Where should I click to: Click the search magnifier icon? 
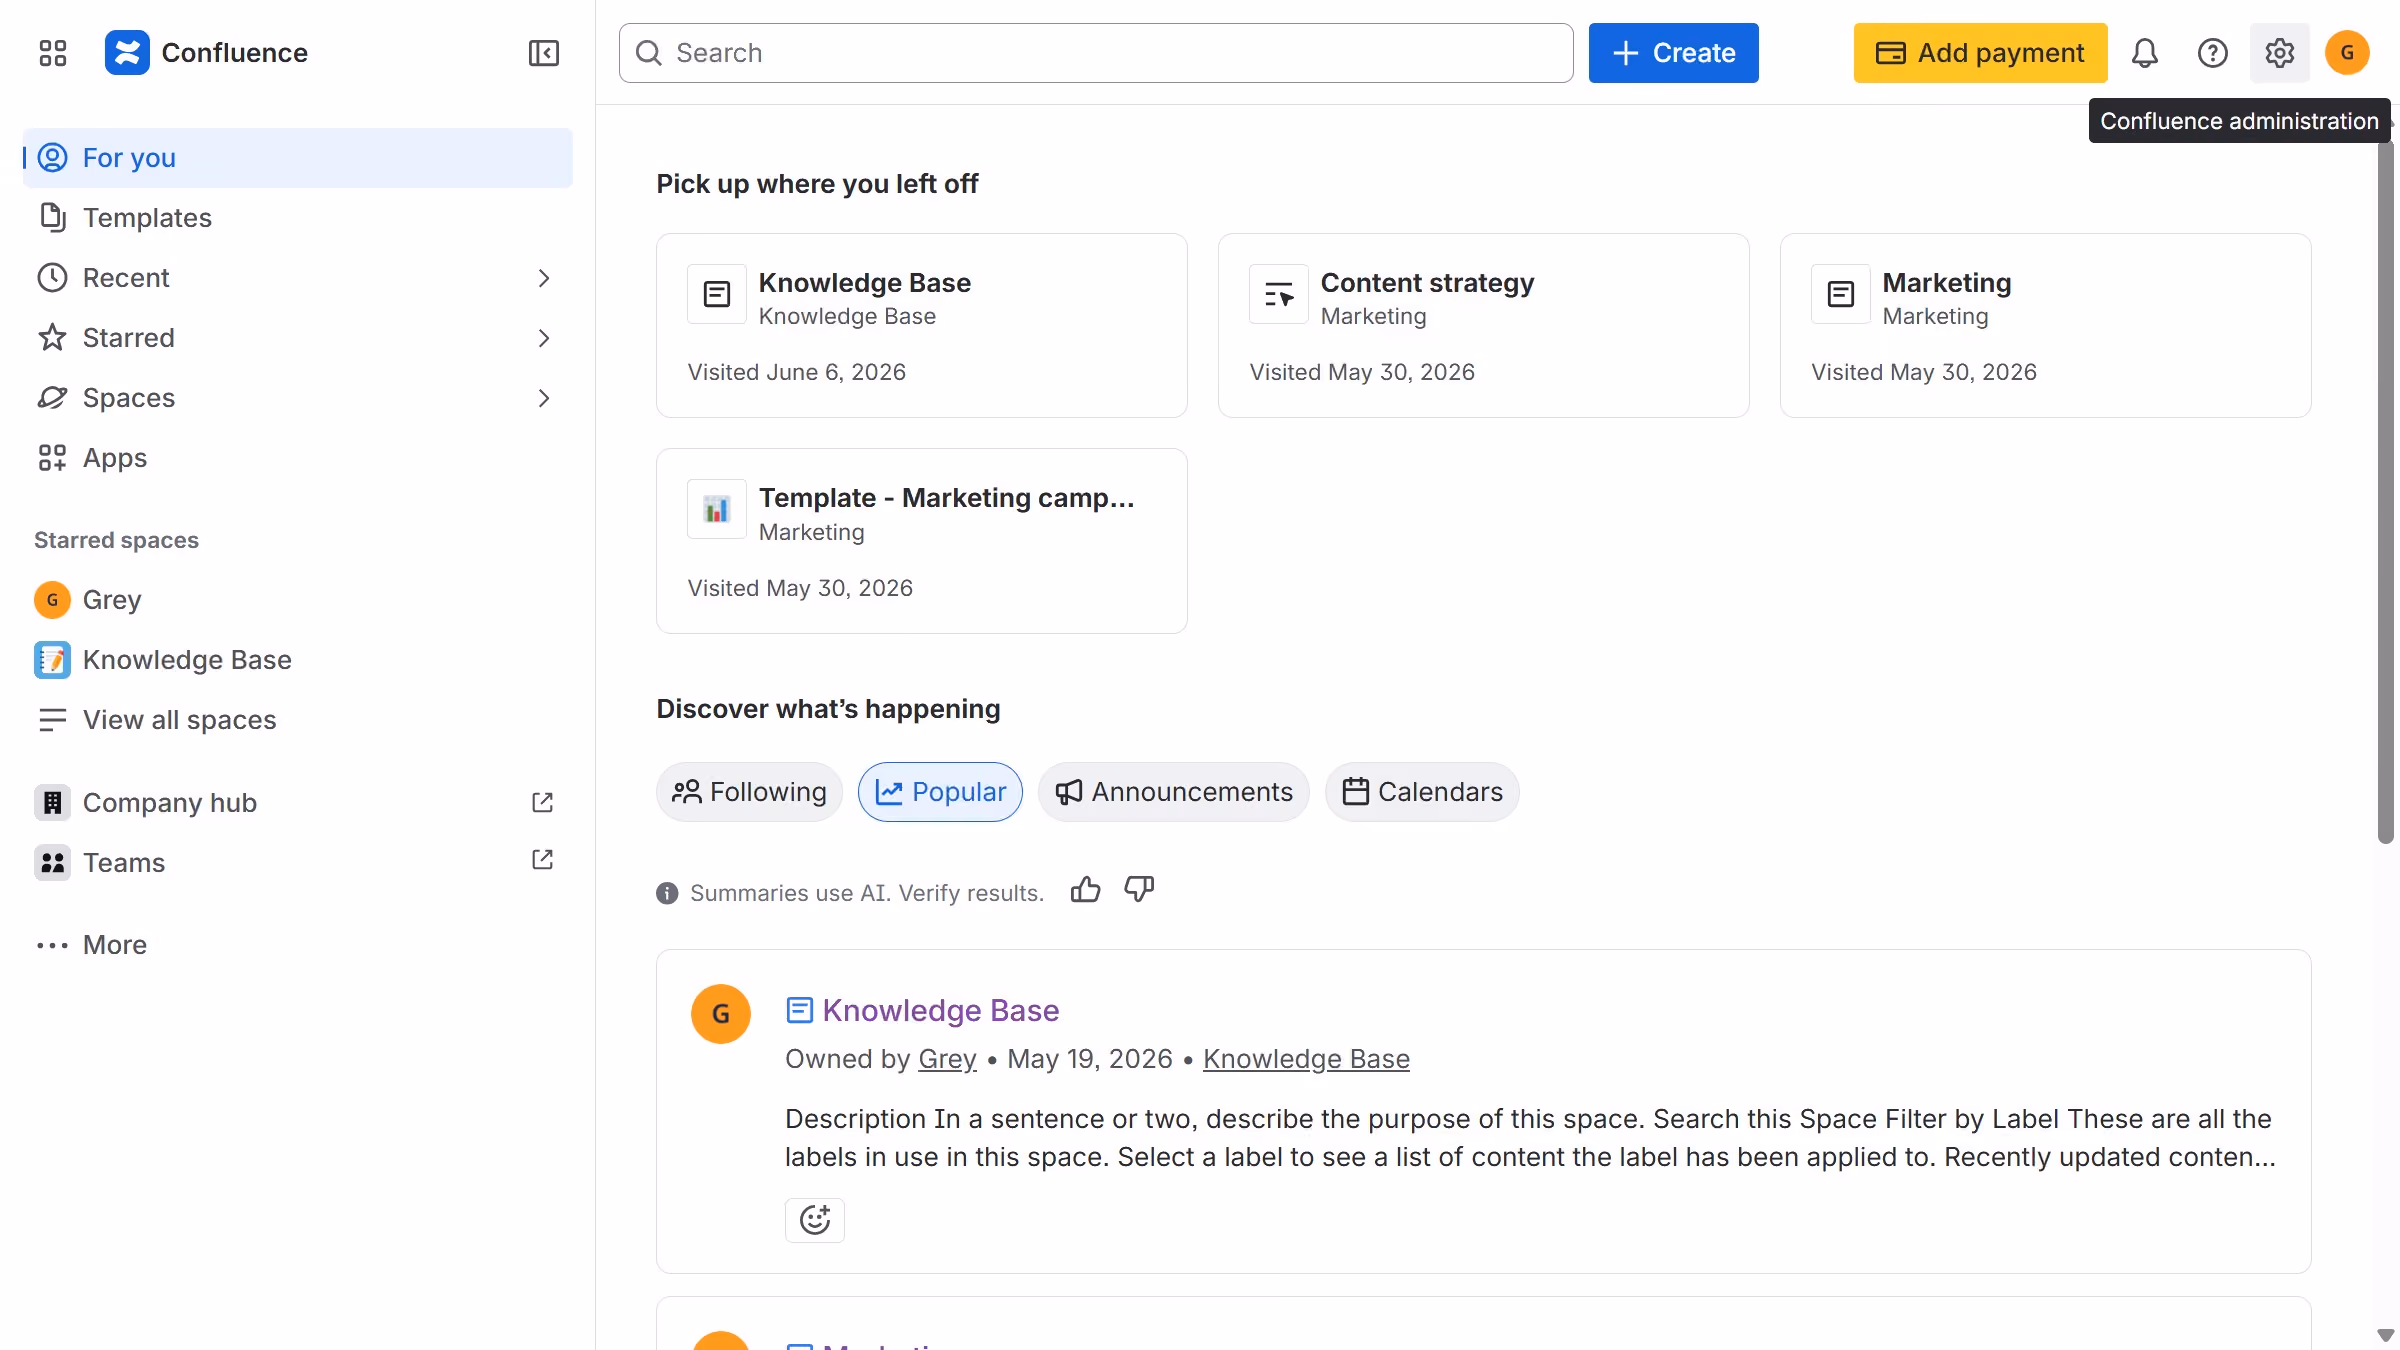pyautogui.click(x=649, y=53)
